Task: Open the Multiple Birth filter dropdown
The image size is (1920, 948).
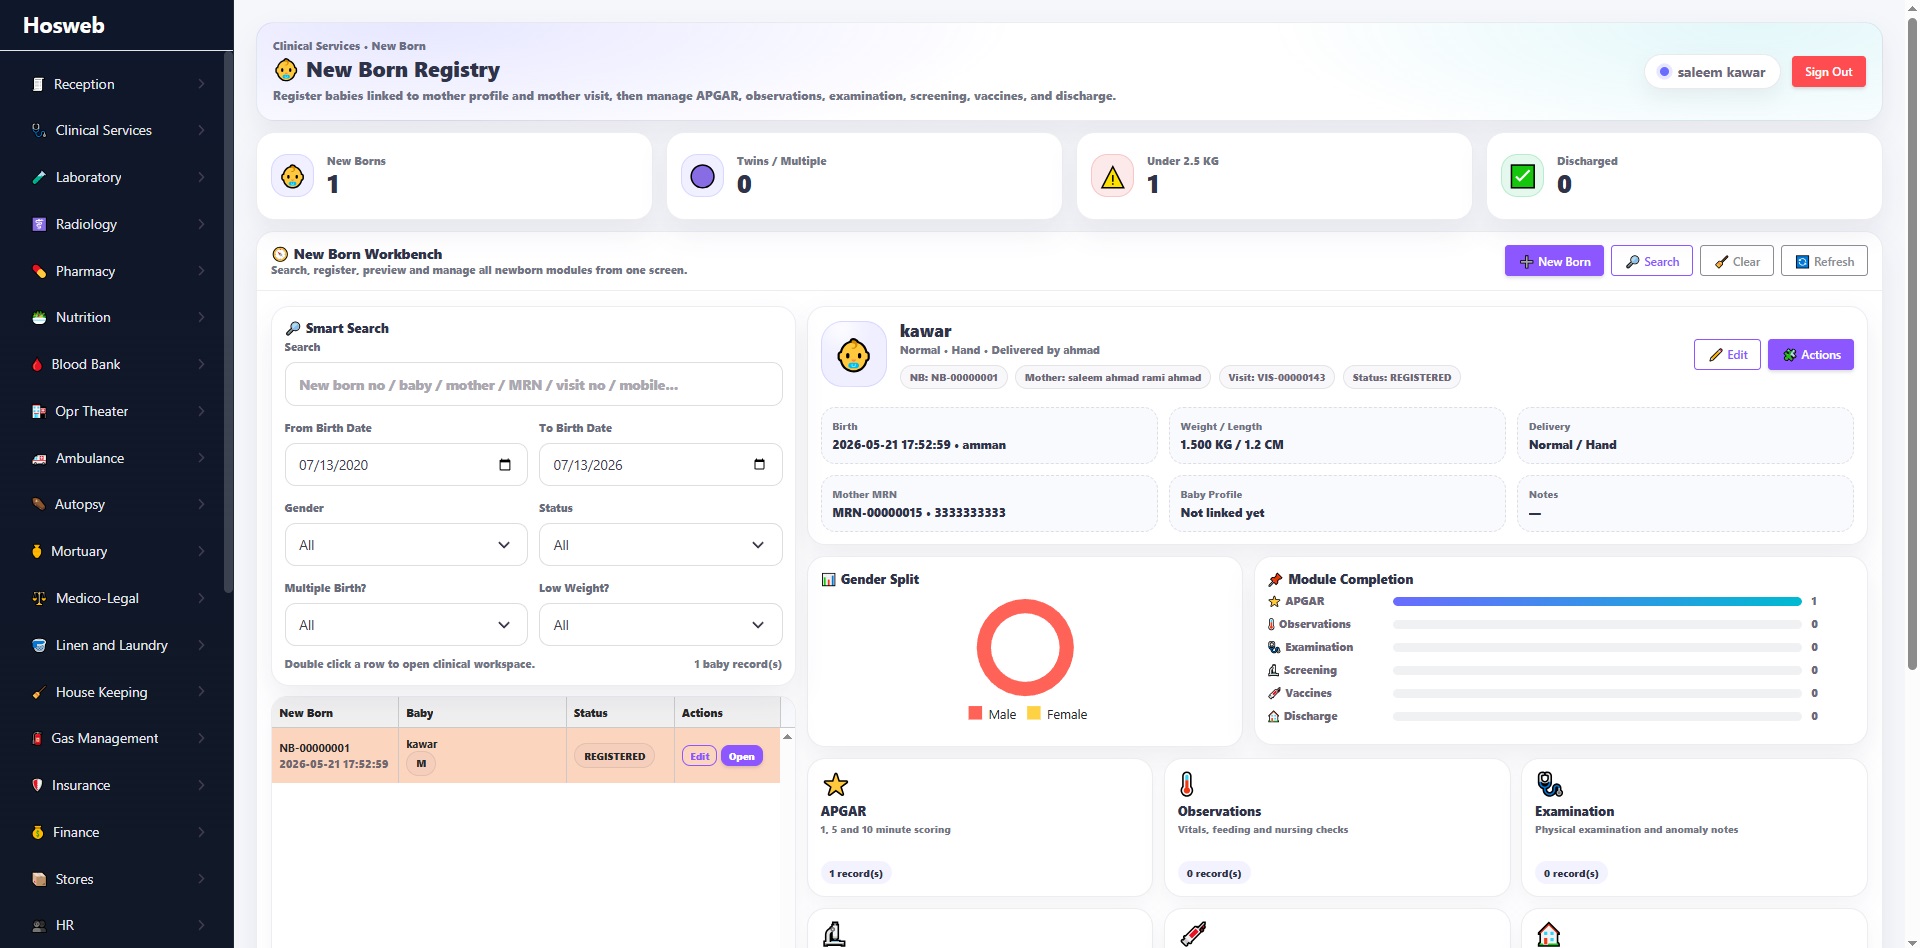Action: point(406,625)
